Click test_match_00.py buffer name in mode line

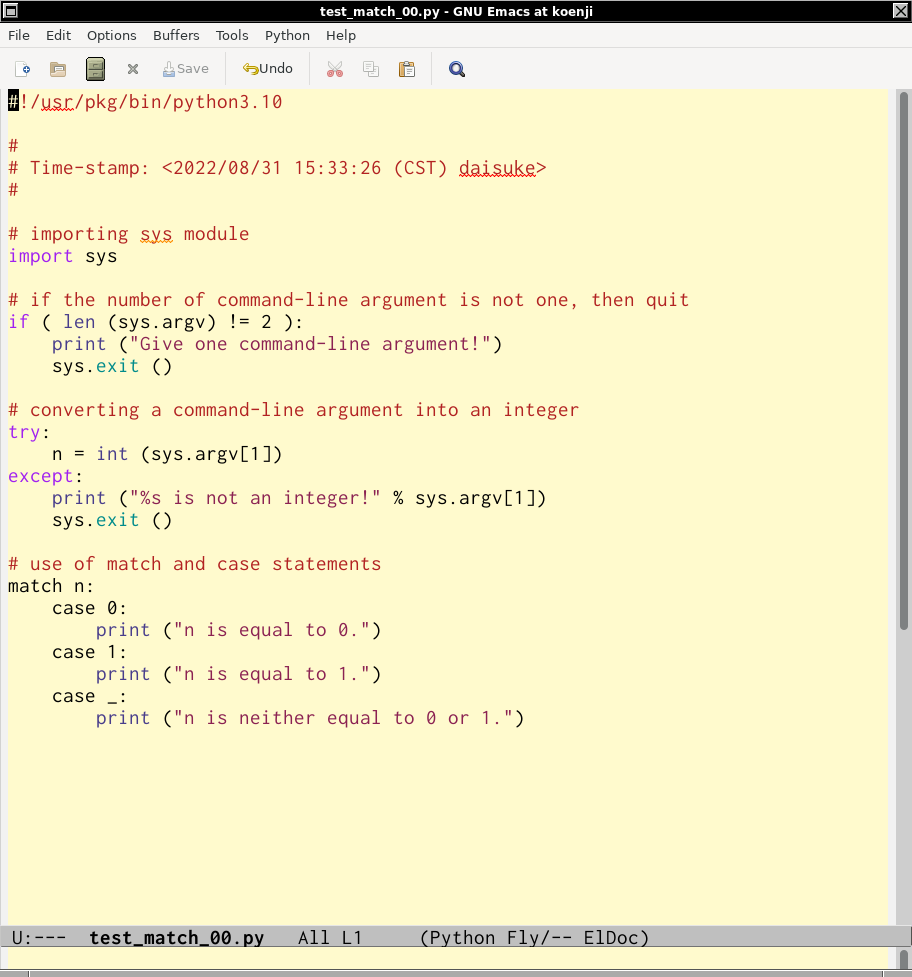click(x=177, y=938)
